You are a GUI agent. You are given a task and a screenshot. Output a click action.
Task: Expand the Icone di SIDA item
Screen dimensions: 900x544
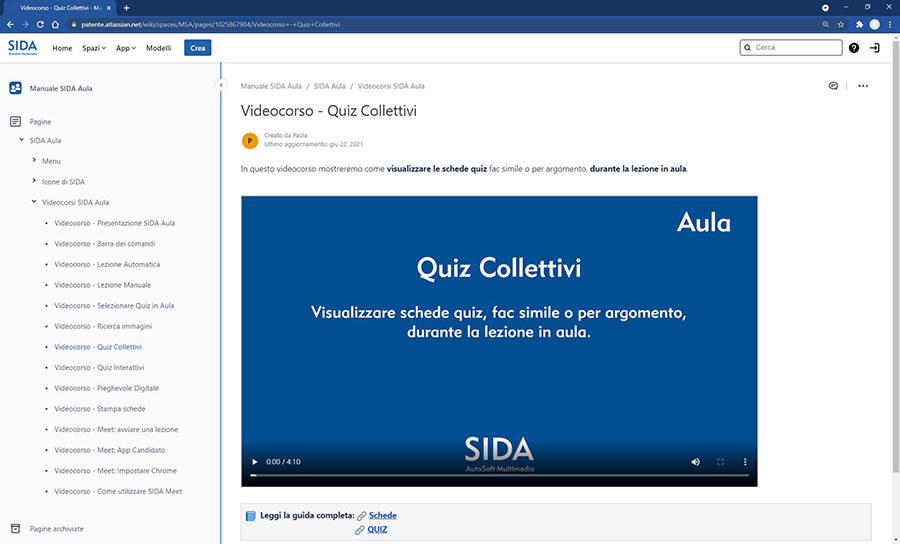point(34,181)
